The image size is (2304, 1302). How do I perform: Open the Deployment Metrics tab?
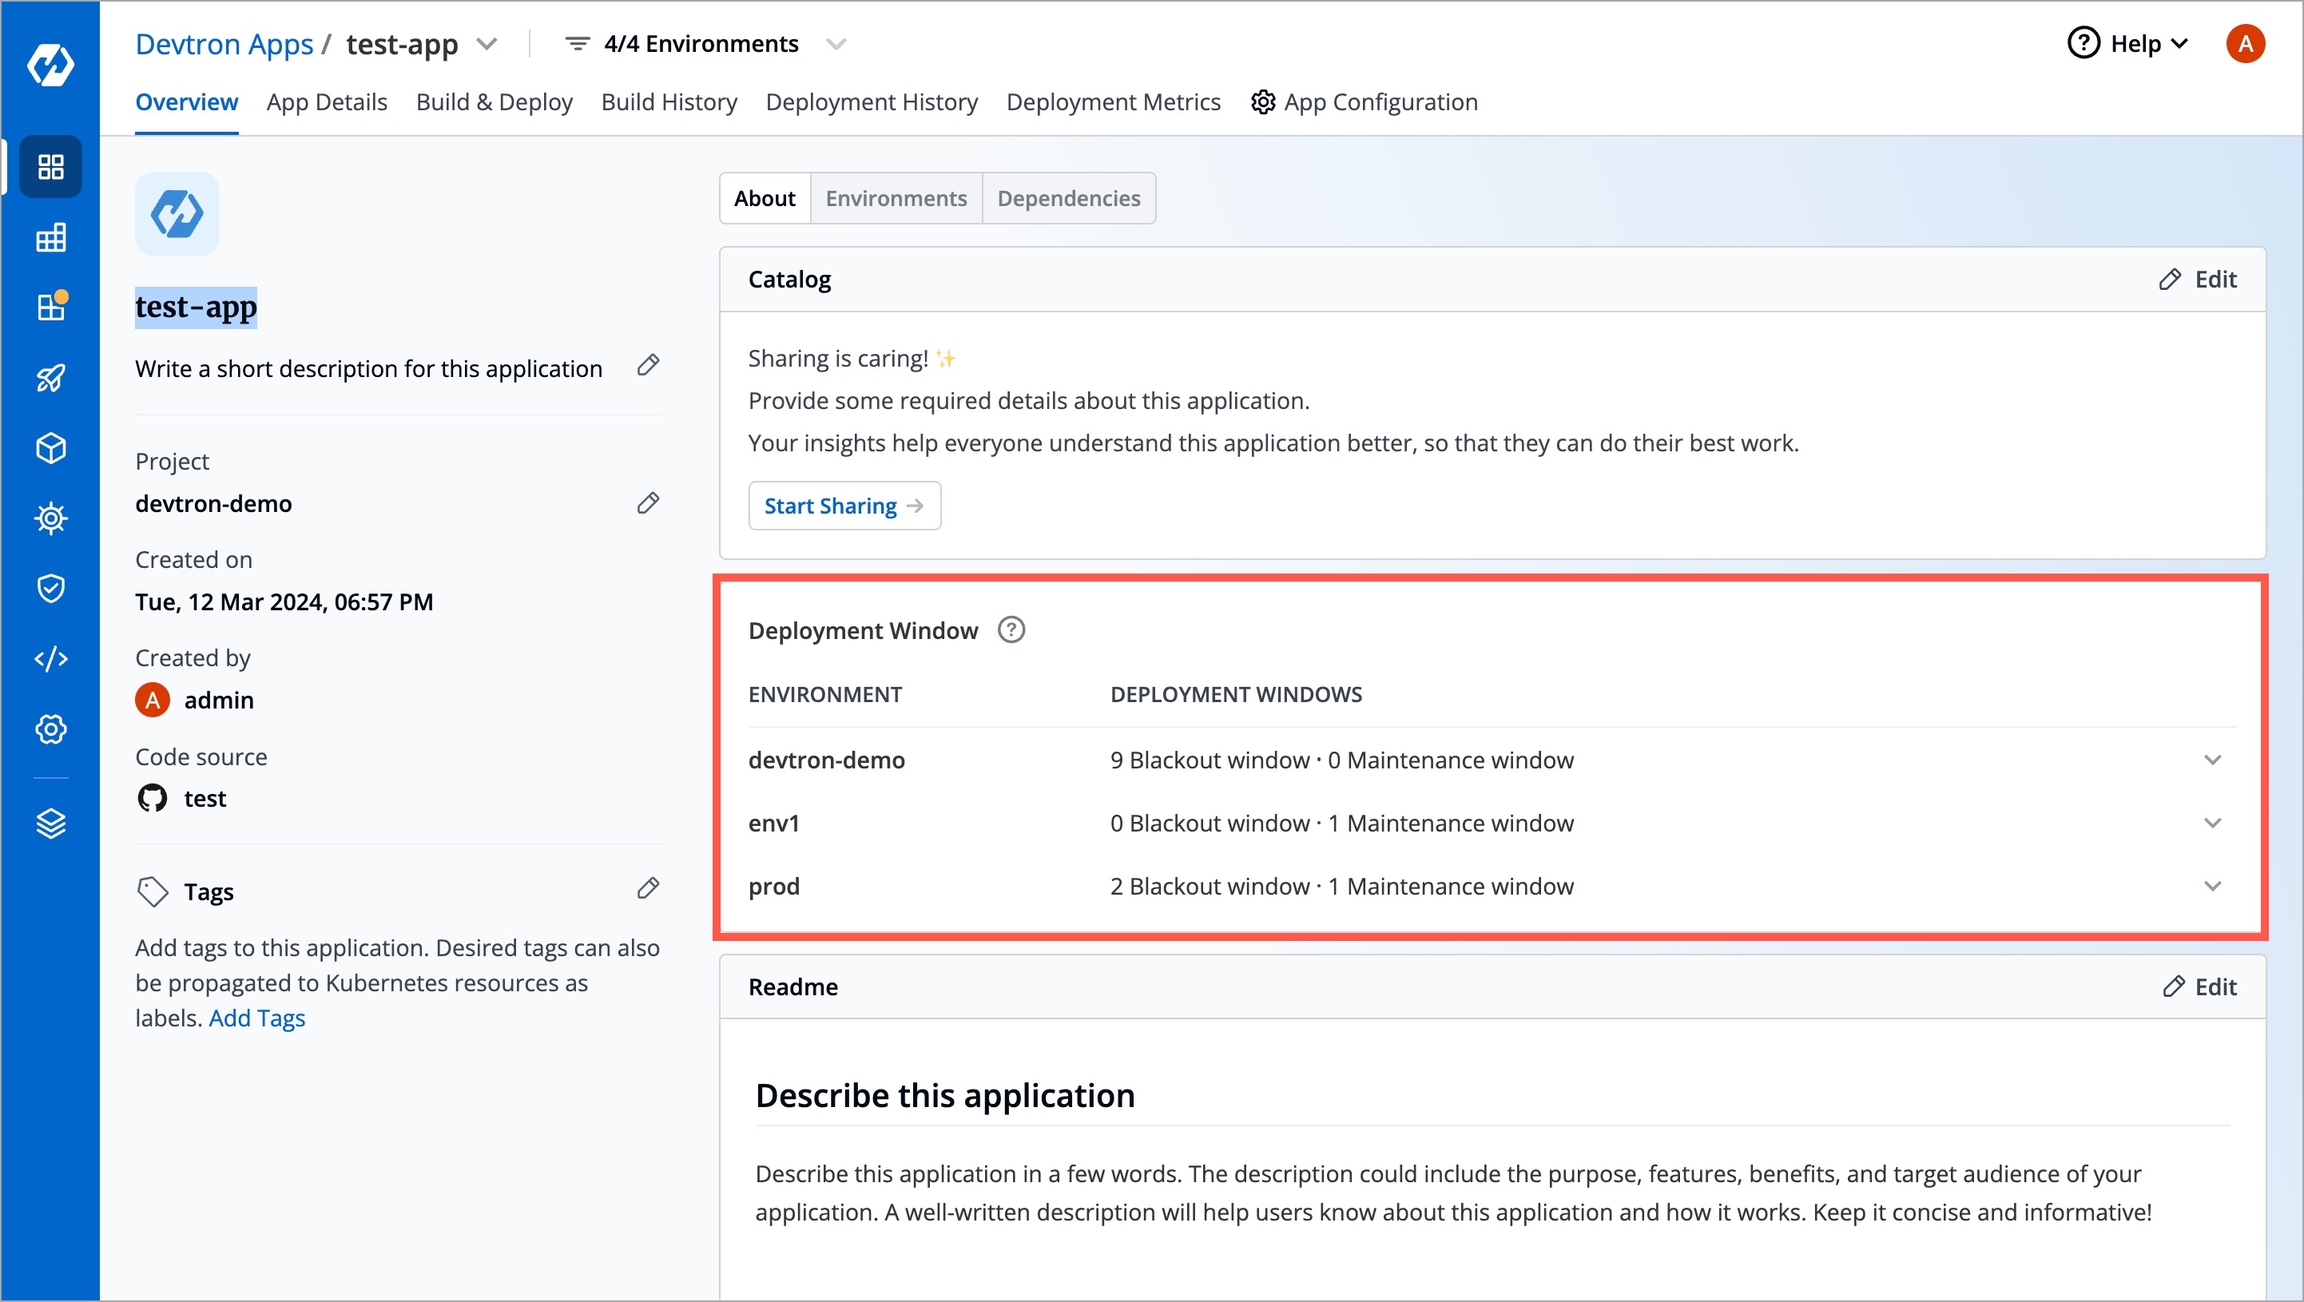pyautogui.click(x=1113, y=102)
